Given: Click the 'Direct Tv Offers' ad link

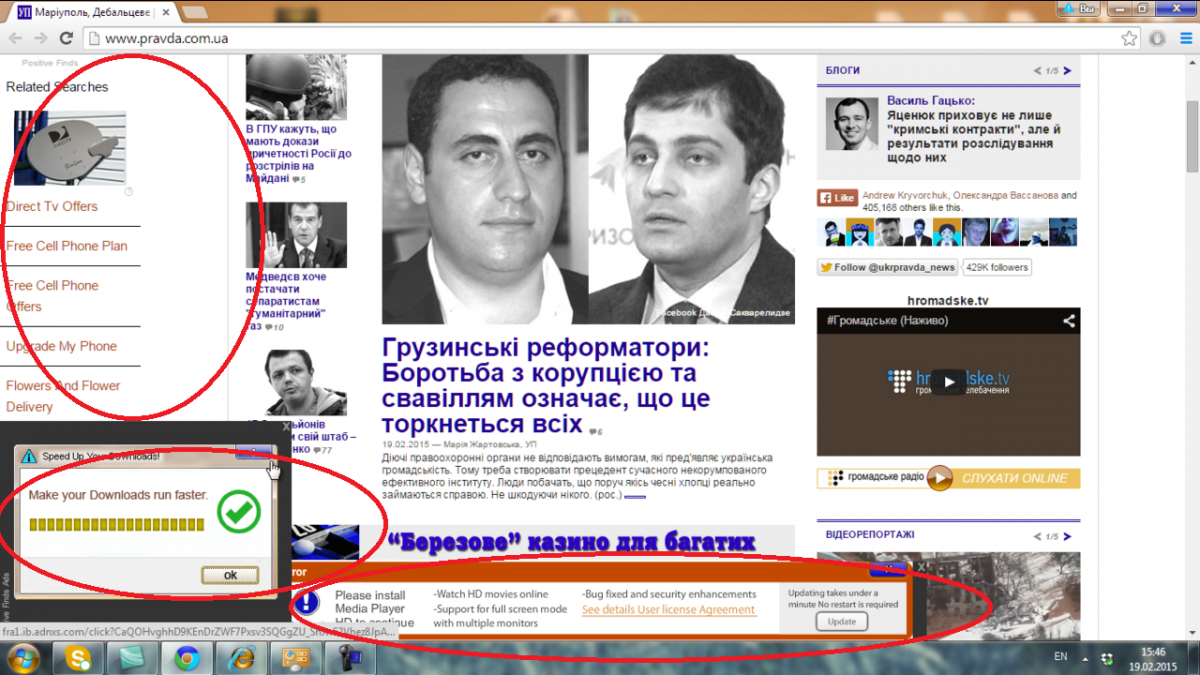Looking at the screenshot, I should [52, 206].
